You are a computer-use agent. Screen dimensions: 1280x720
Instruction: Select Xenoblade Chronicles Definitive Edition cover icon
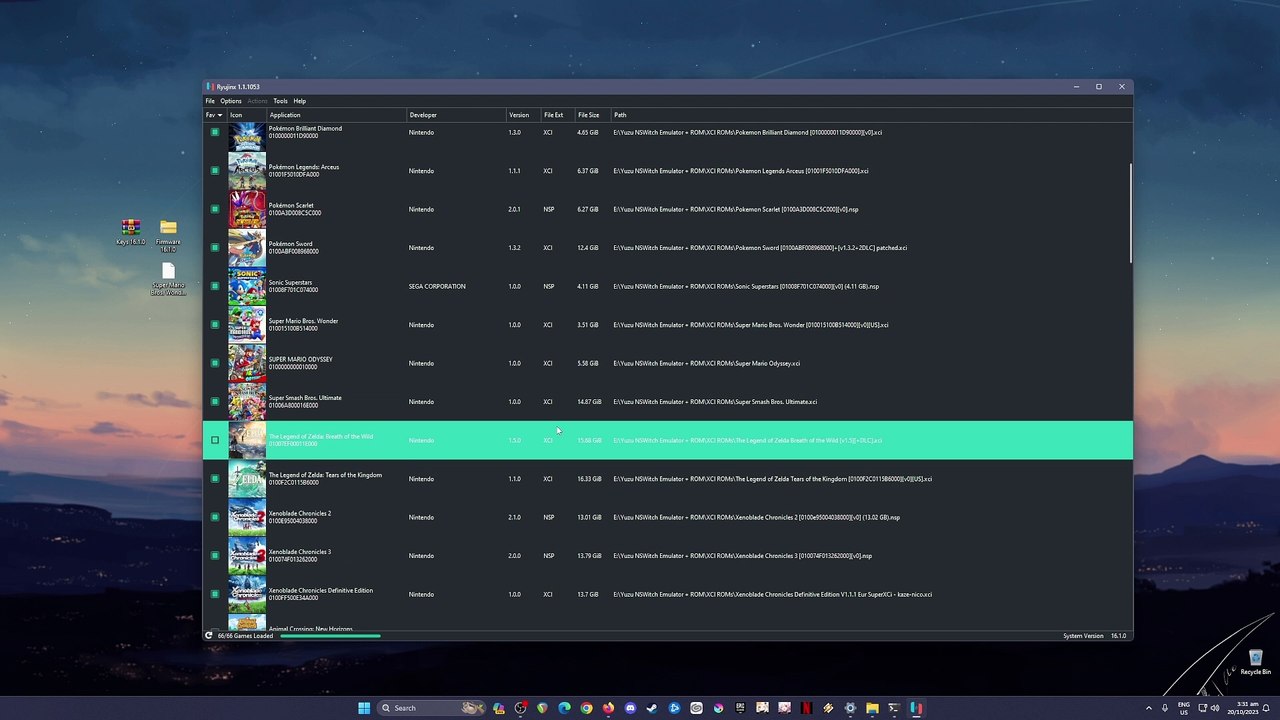(247, 594)
